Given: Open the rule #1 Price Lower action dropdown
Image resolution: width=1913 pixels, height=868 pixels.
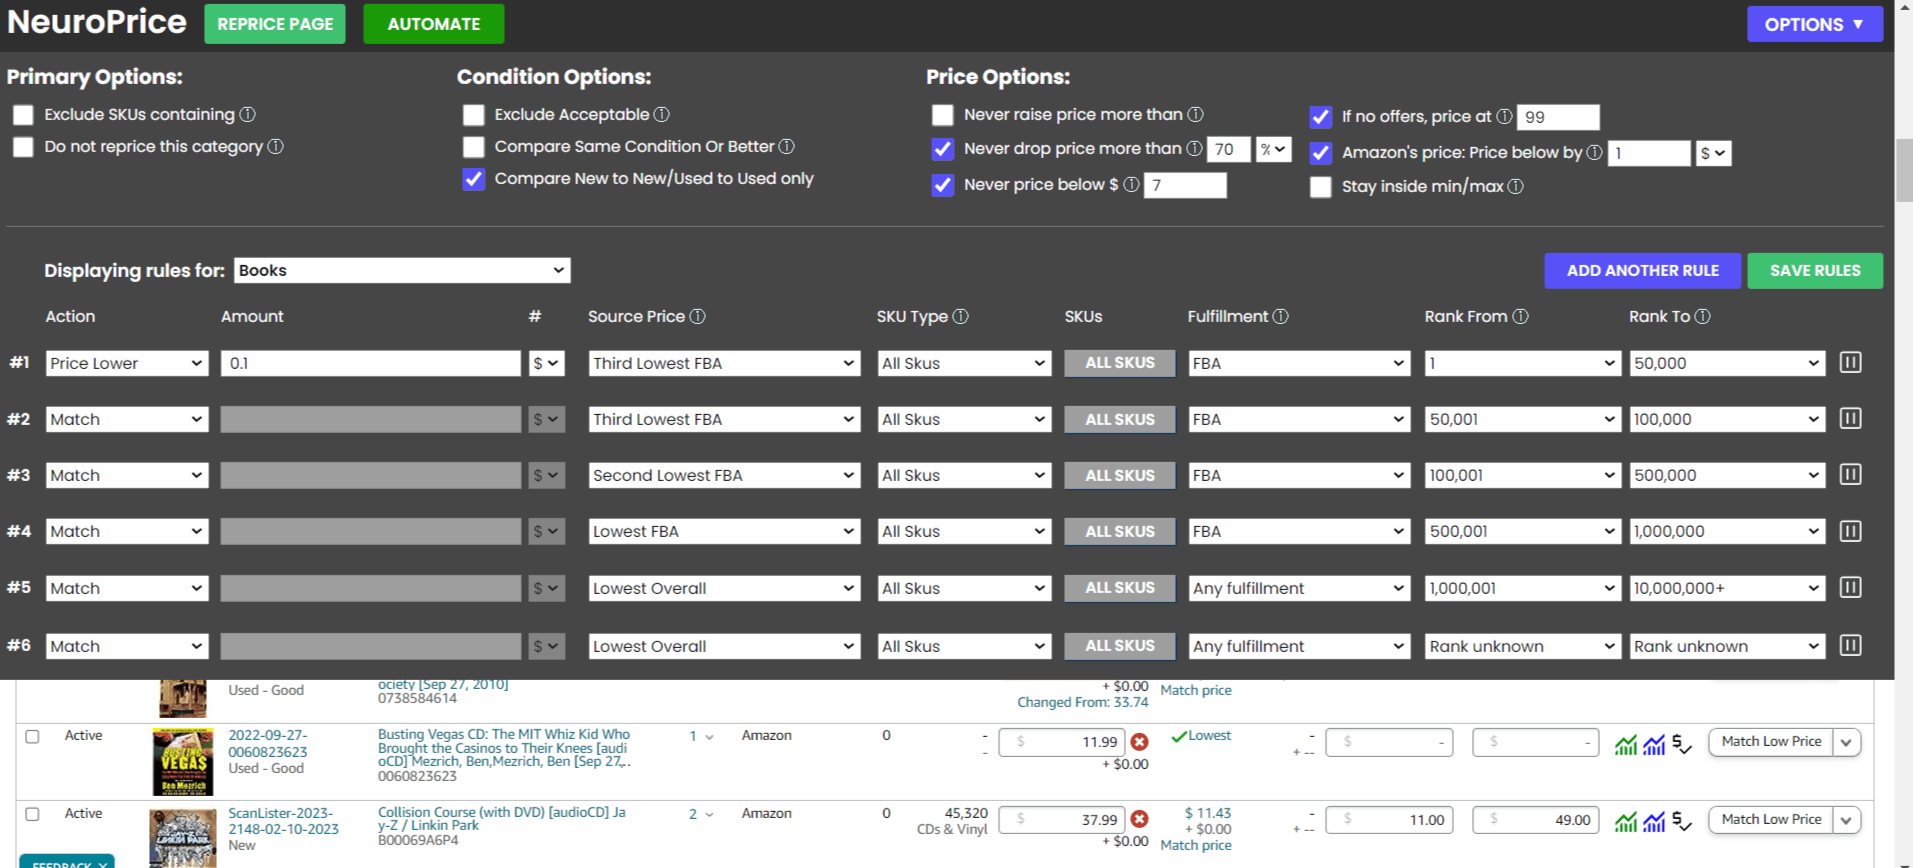Looking at the screenshot, I should [126, 363].
